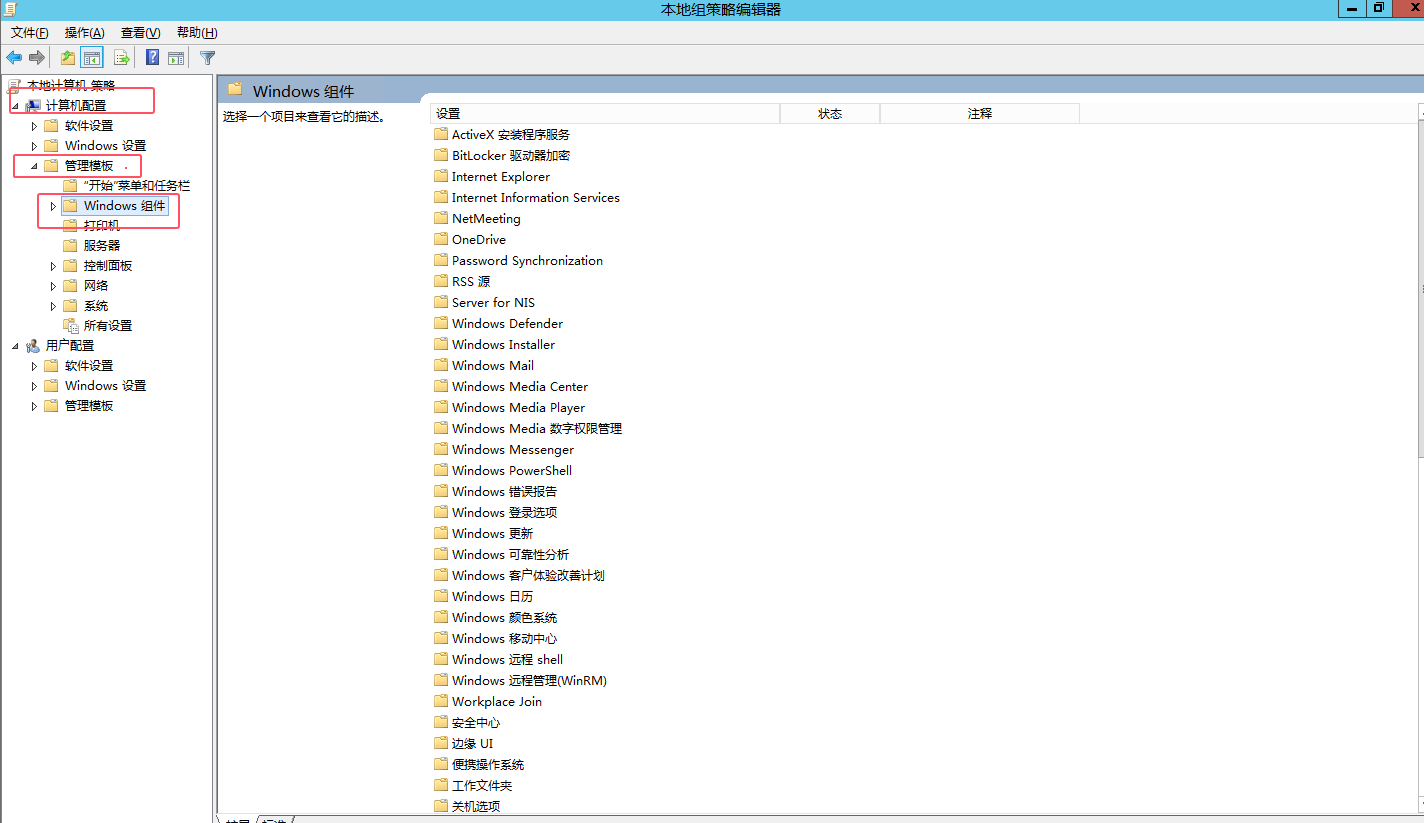
Task: Click the forward navigation arrow icon
Action: point(37,57)
